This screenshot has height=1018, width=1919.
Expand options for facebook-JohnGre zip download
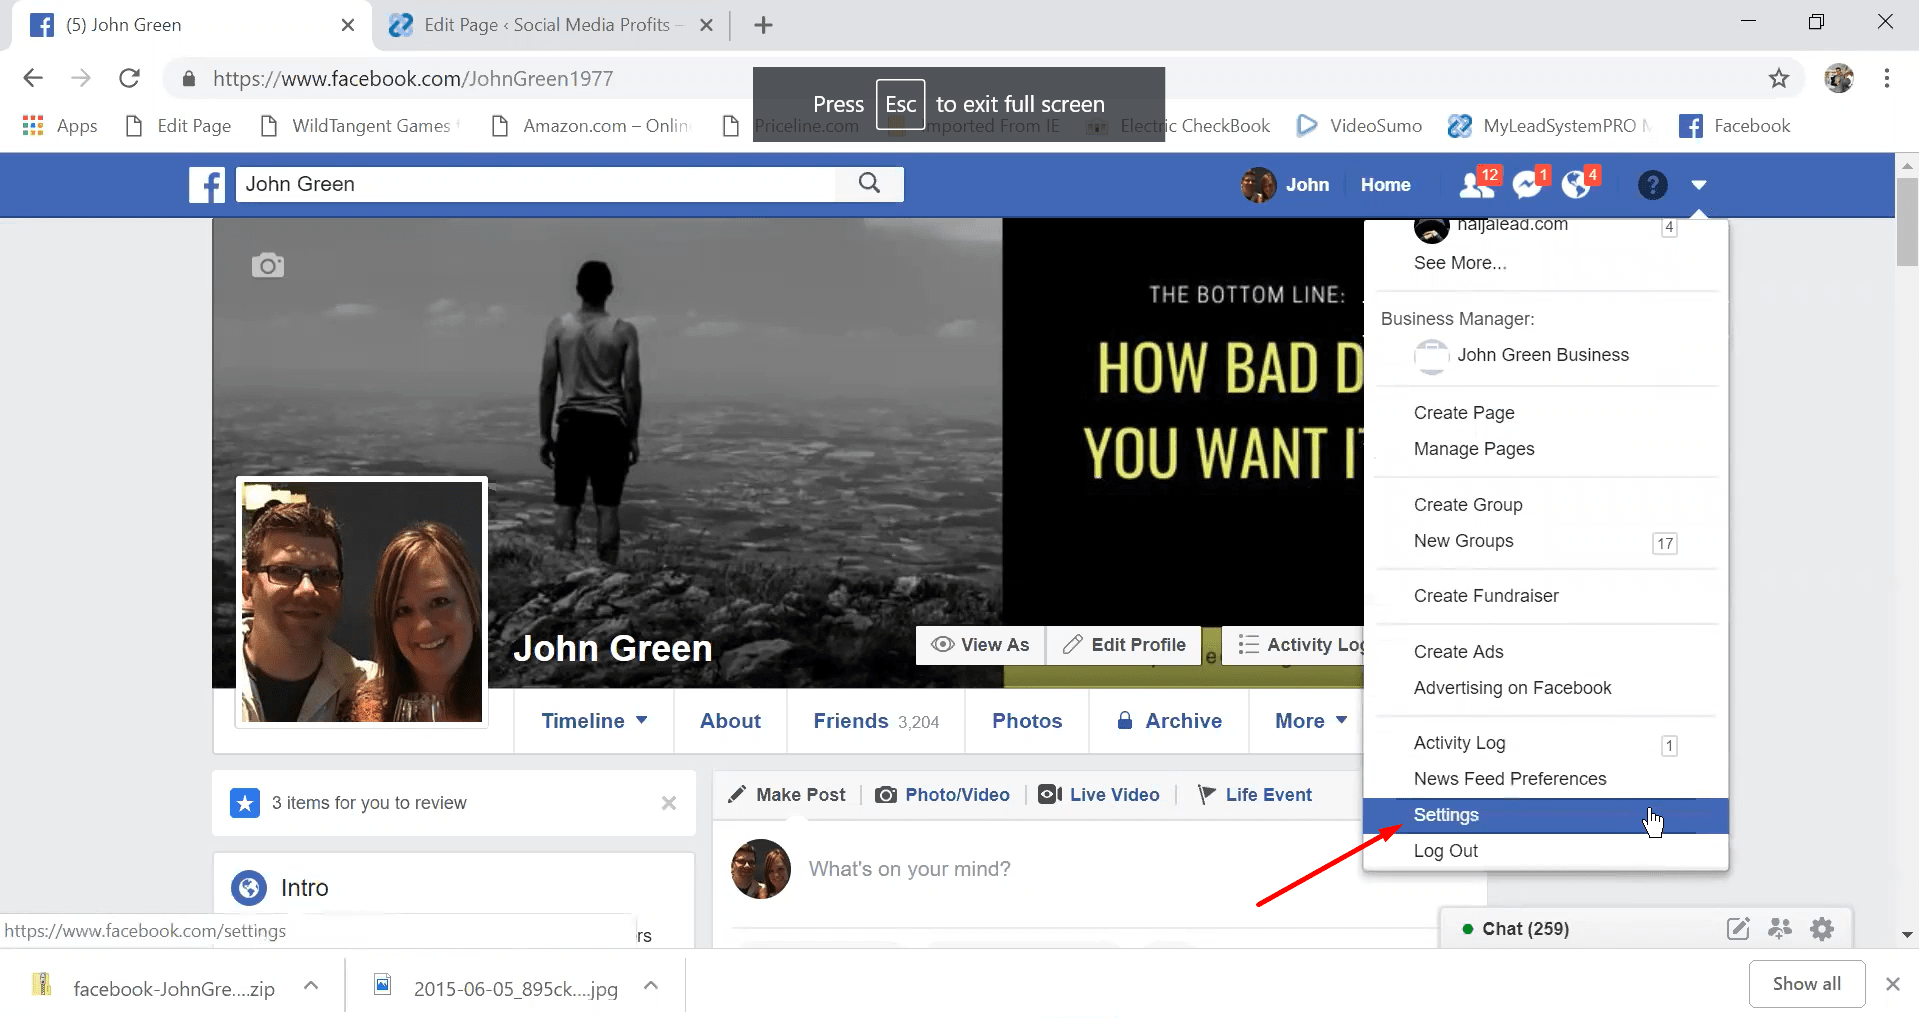click(311, 986)
